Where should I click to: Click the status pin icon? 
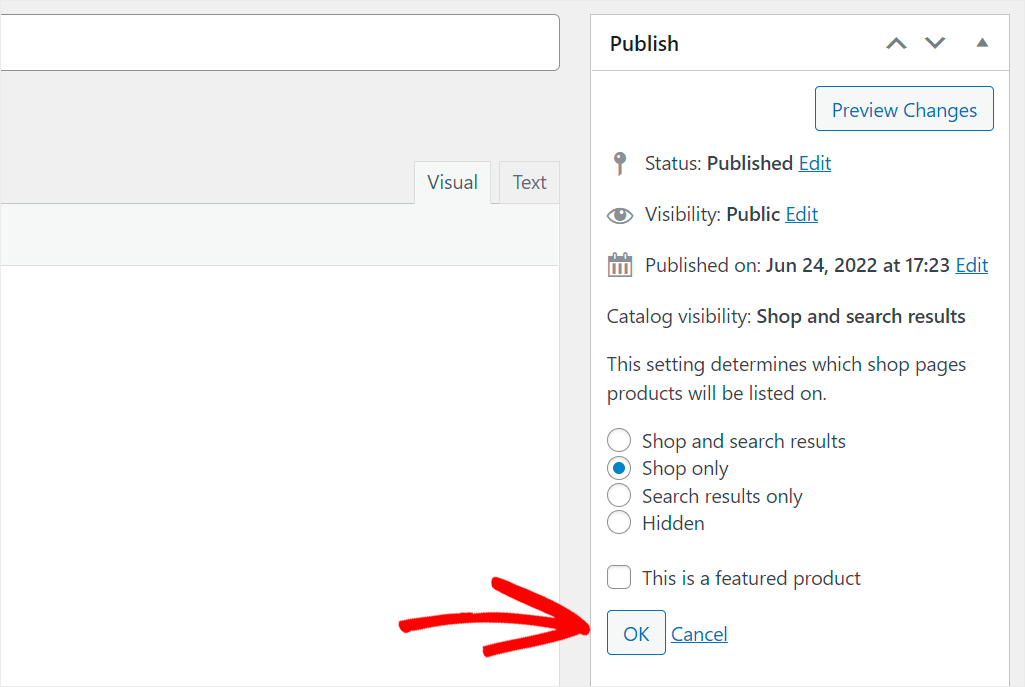pyautogui.click(x=620, y=163)
